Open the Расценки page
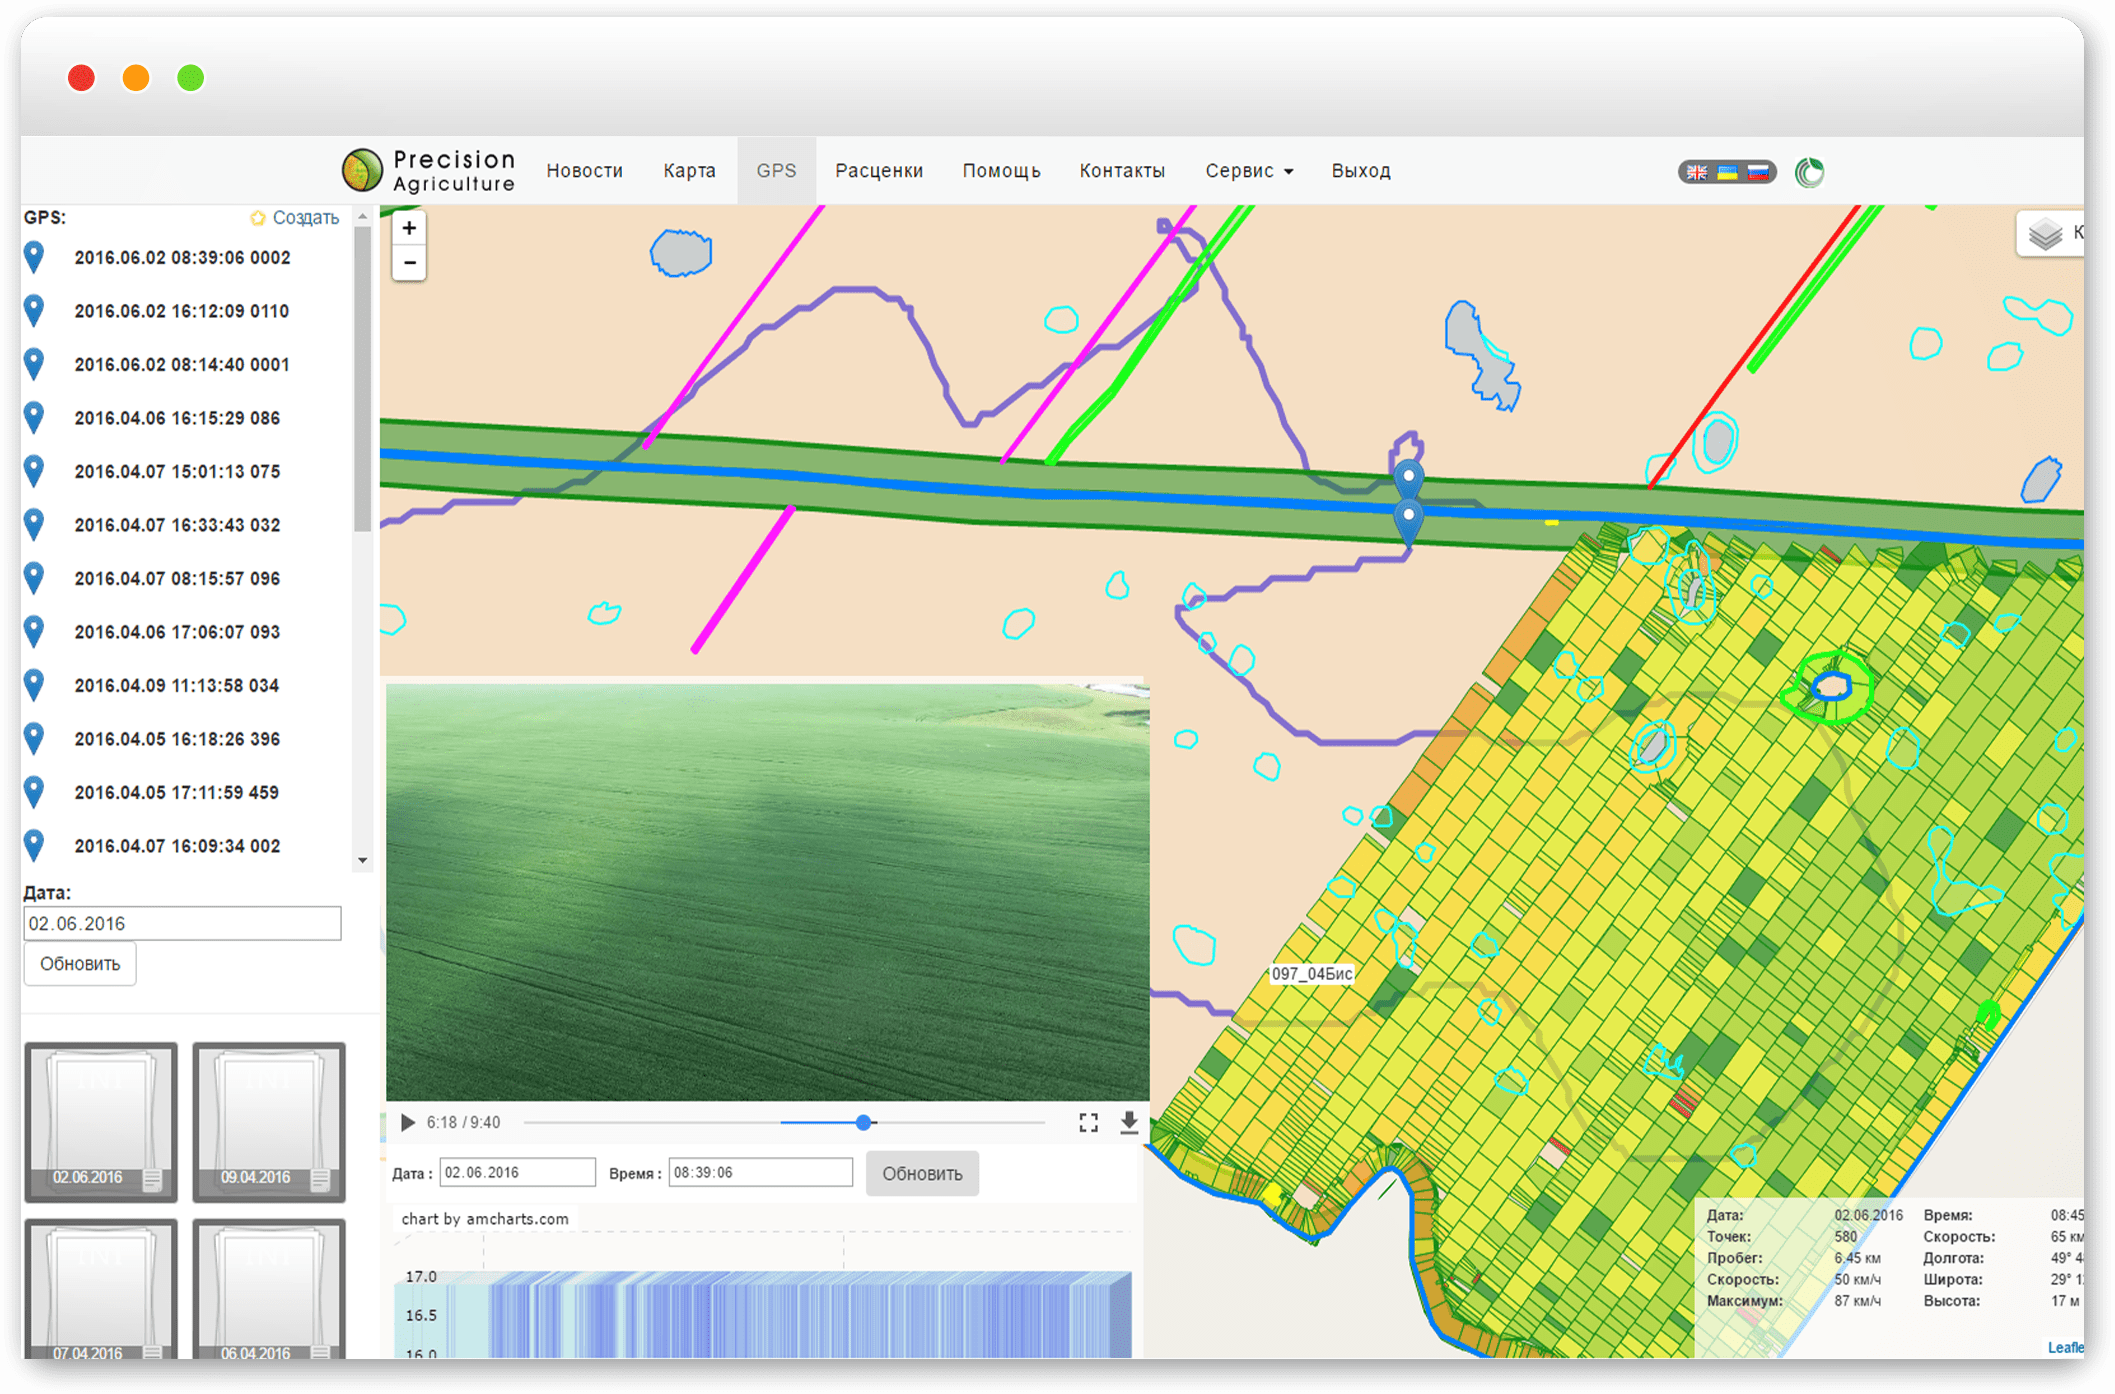Viewport: 2115px width, 1394px height. click(x=879, y=171)
